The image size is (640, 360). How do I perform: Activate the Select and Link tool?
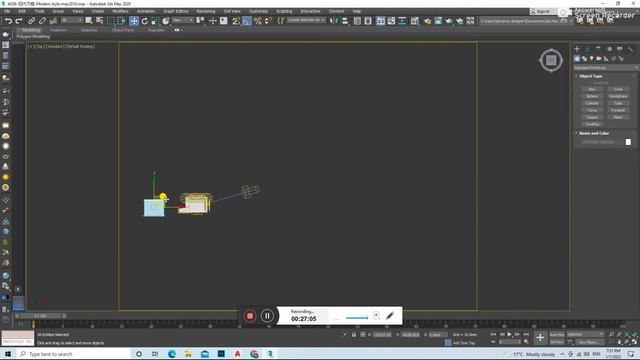tap(31, 21)
